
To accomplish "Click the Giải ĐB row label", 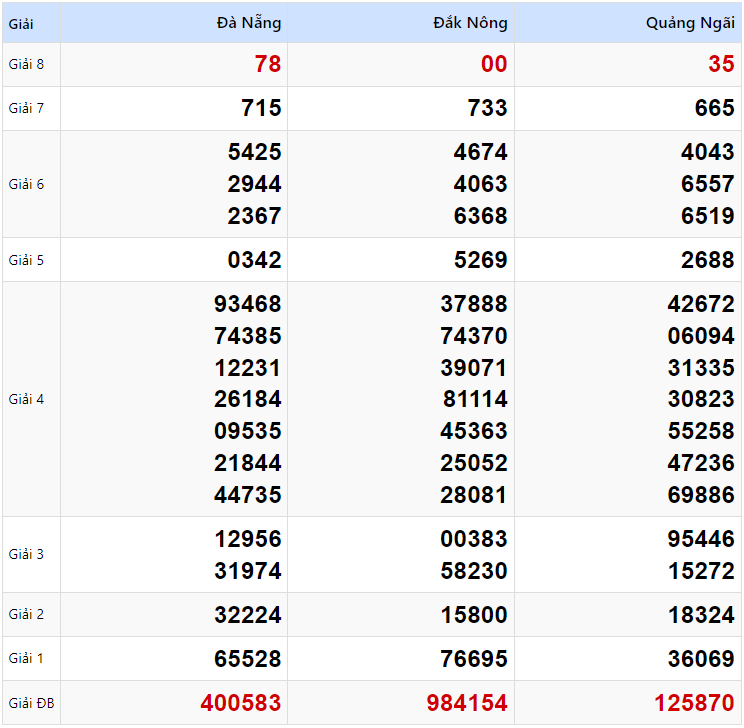I will point(31,704).
